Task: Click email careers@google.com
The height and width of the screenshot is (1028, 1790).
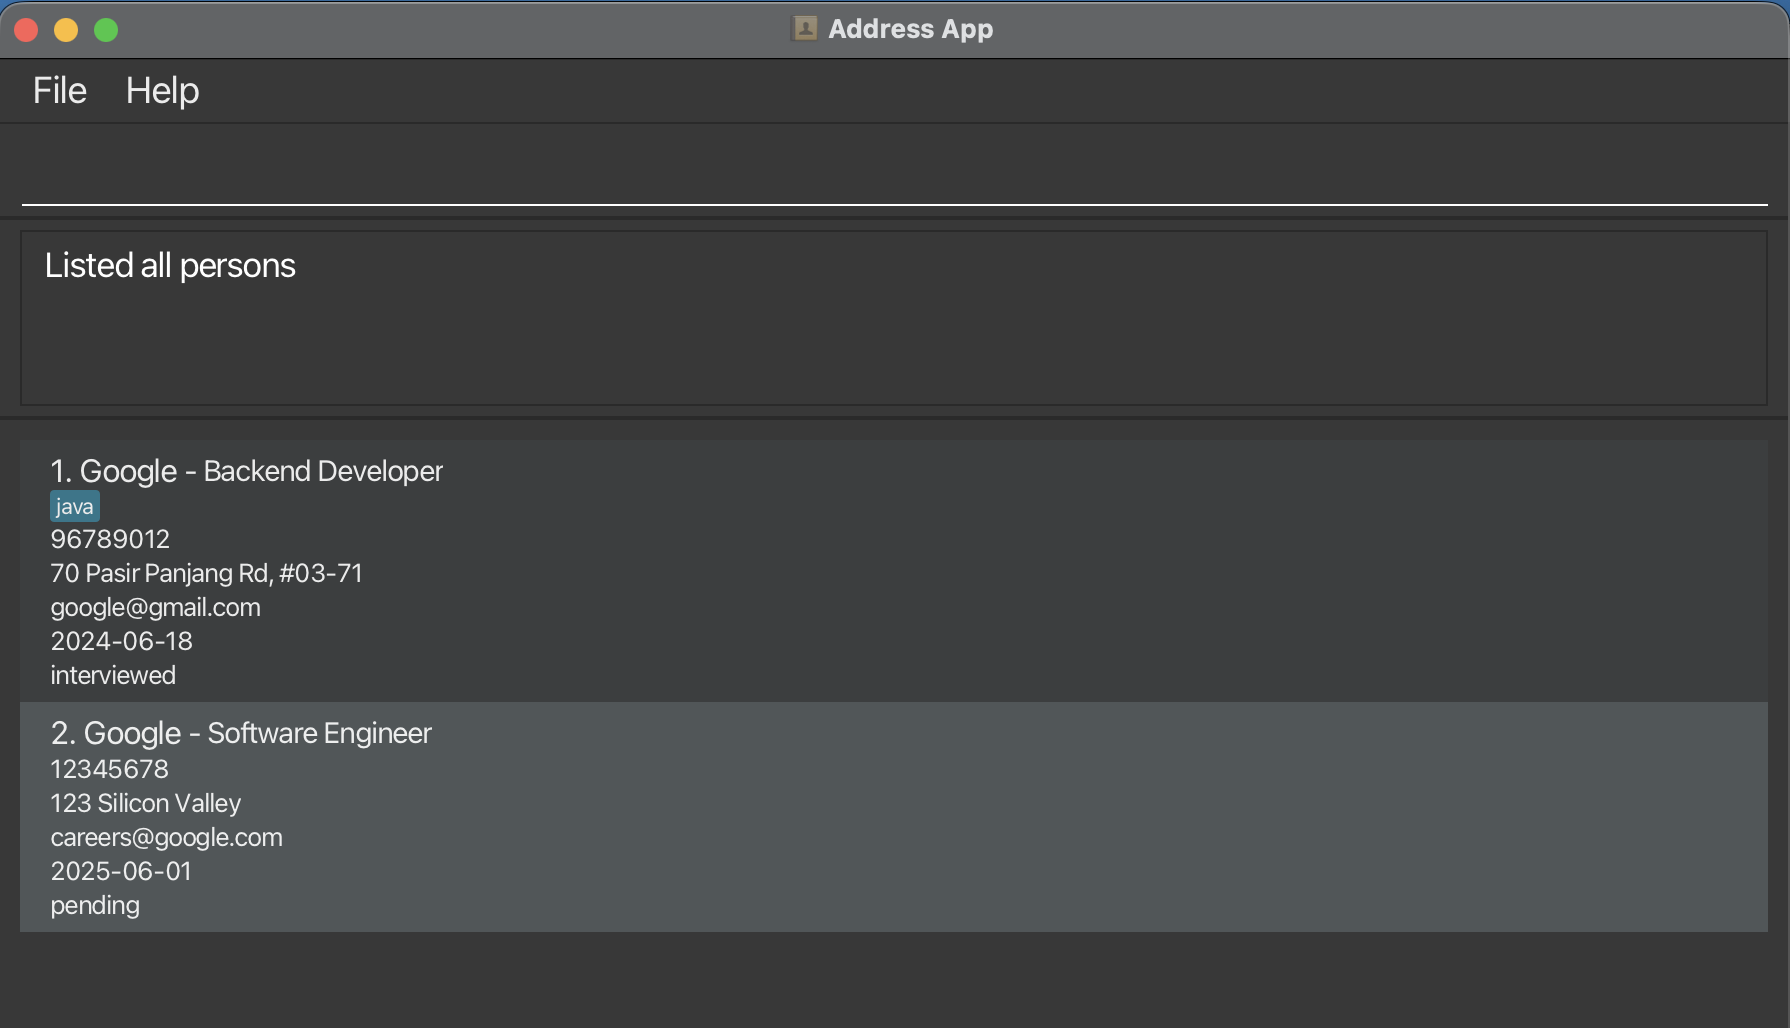Action: tap(166, 837)
